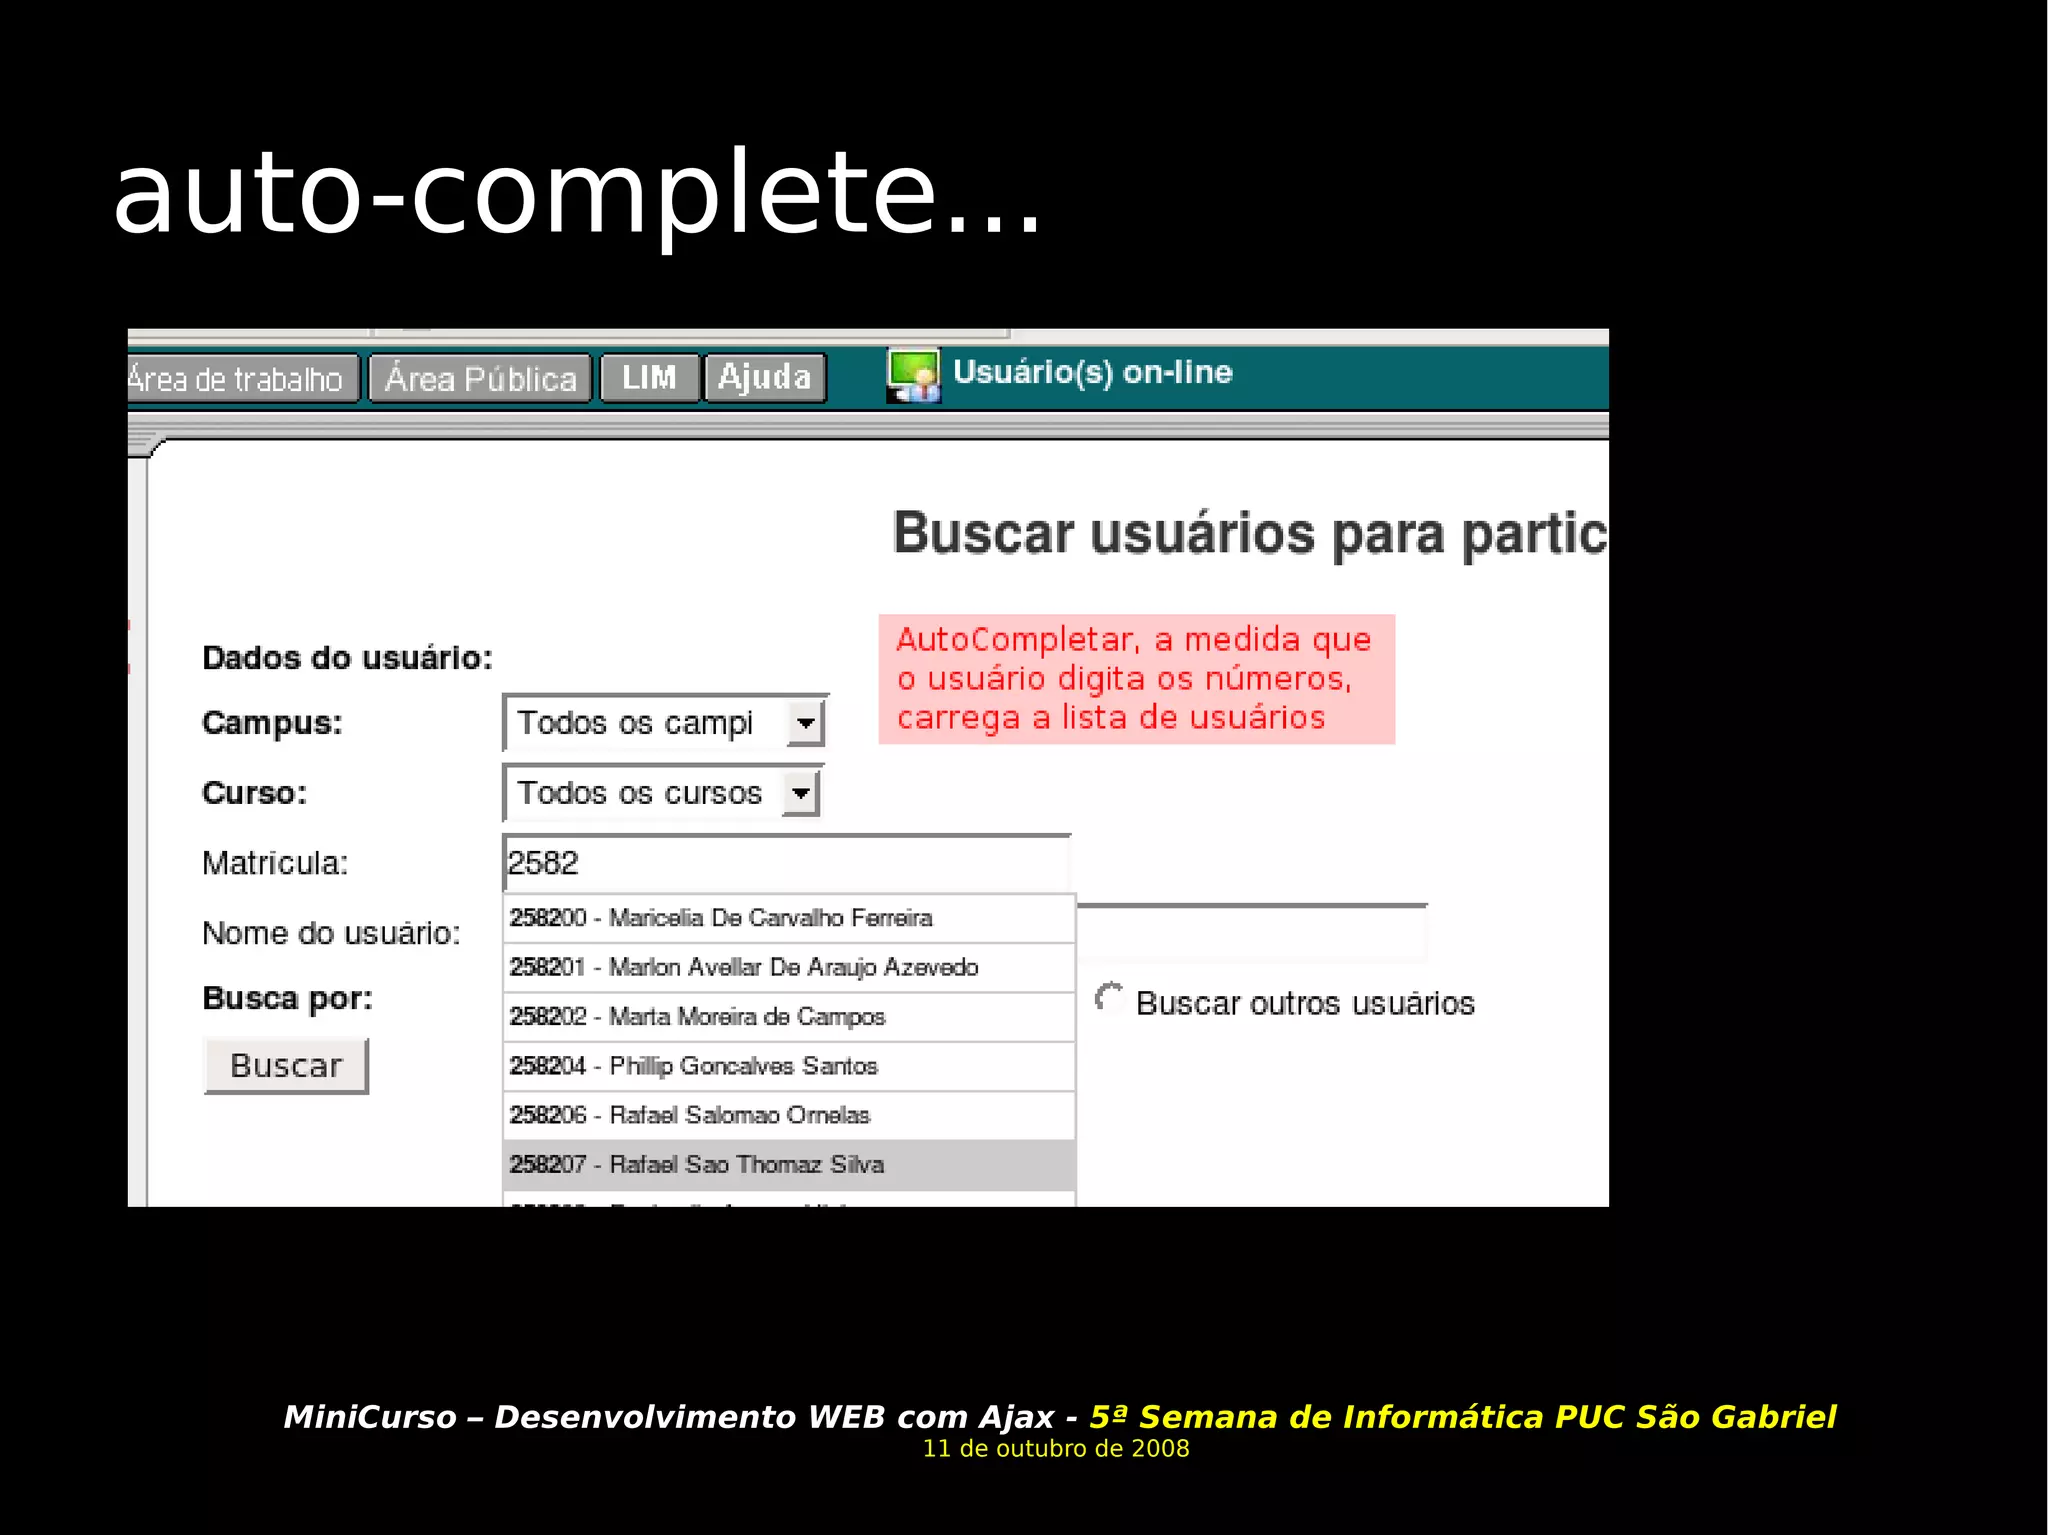Open the LIM tab
This screenshot has height=1535, width=2048.
pos(649,378)
